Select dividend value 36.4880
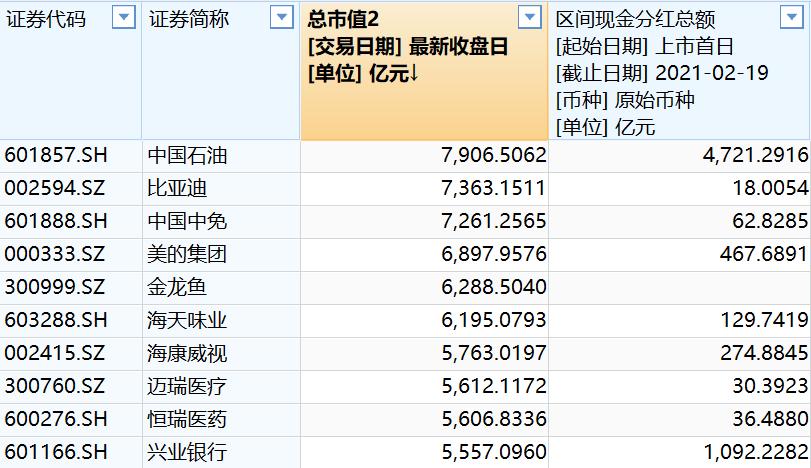 (x=771, y=419)
